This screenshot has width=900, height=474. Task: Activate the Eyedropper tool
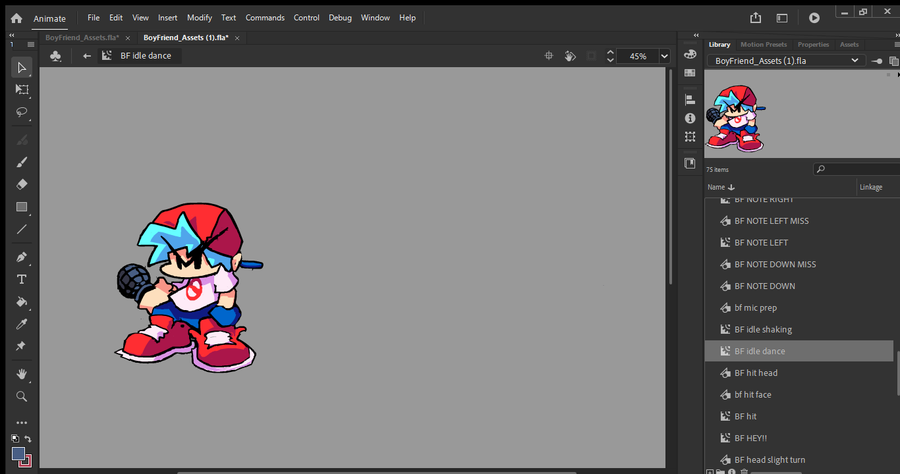[x=22, y=324]
